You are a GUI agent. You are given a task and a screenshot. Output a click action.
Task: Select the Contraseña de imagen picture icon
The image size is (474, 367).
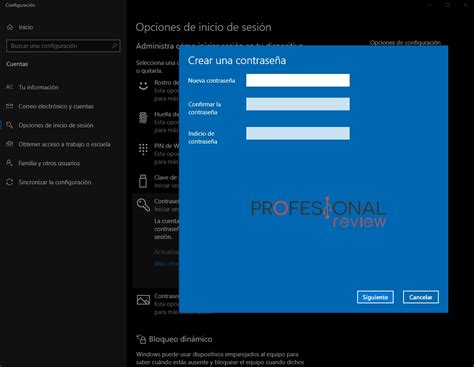[x=143, y=300]
